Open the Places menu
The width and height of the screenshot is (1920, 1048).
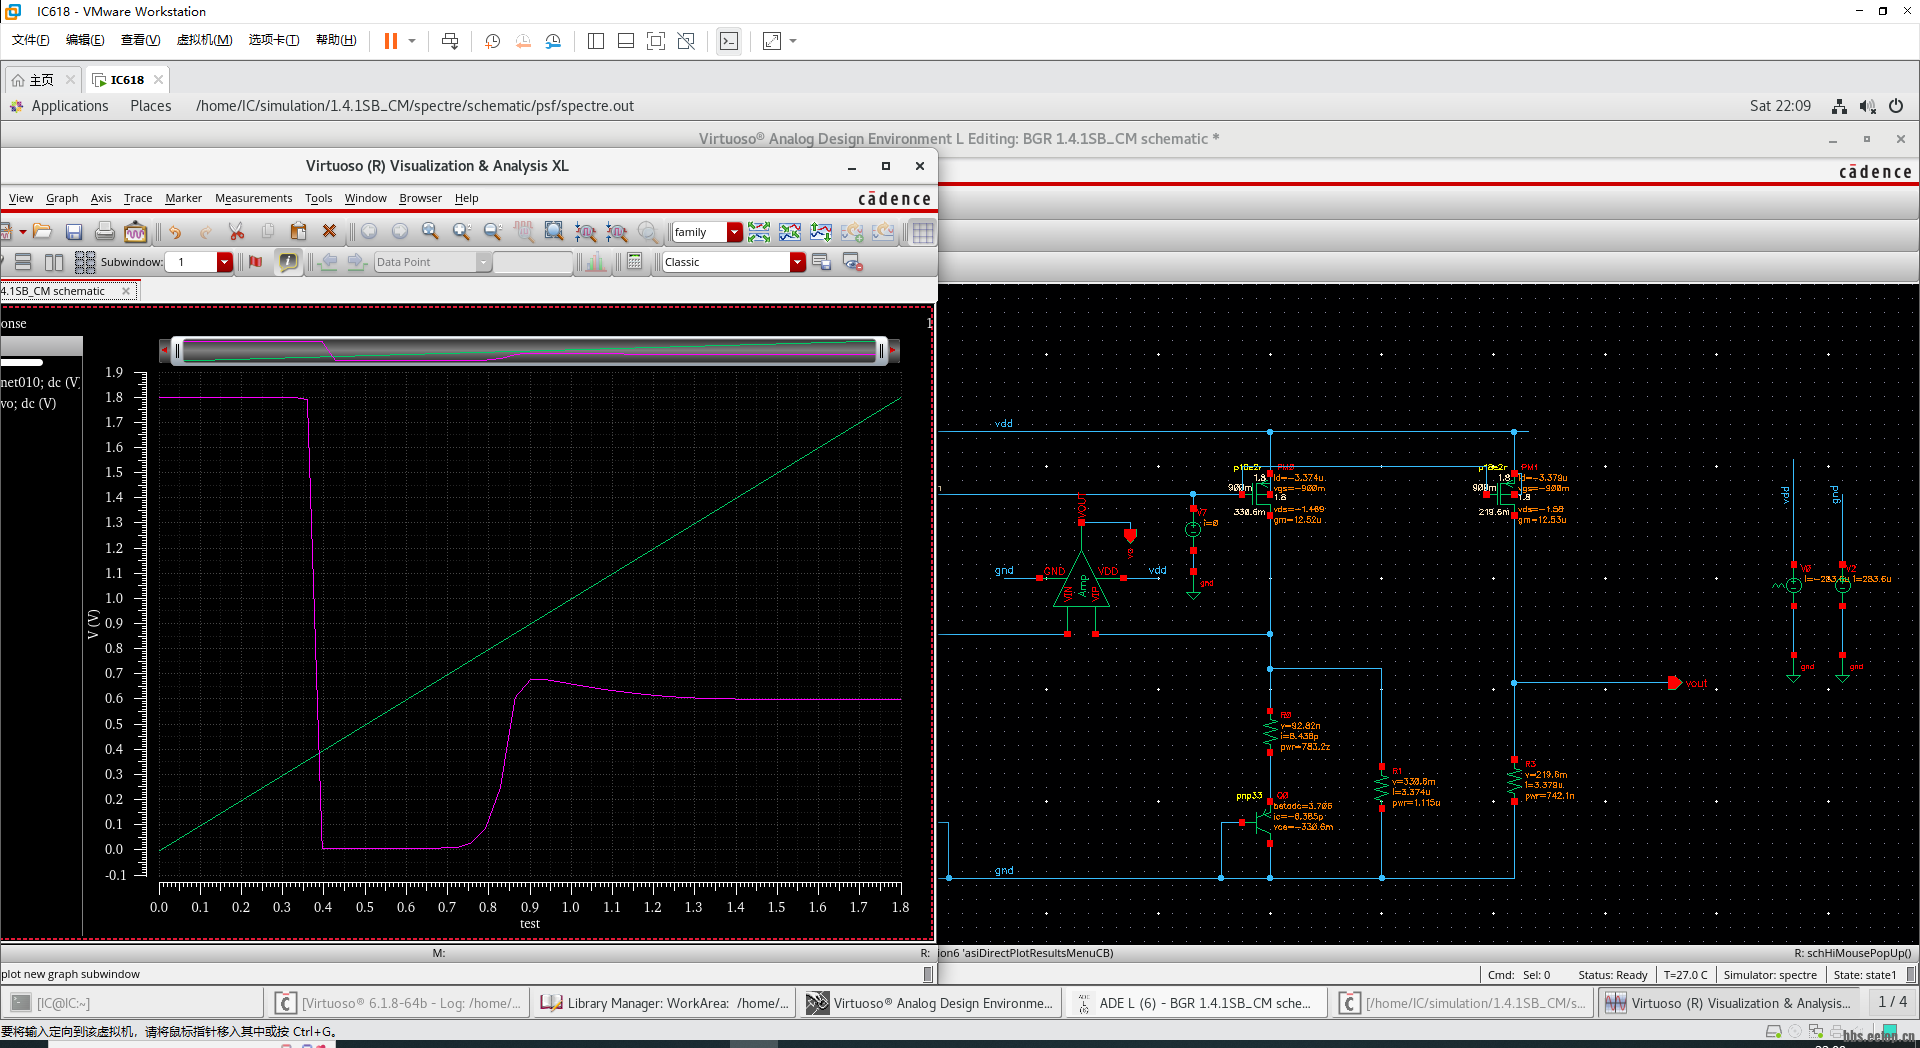(150, 106)
